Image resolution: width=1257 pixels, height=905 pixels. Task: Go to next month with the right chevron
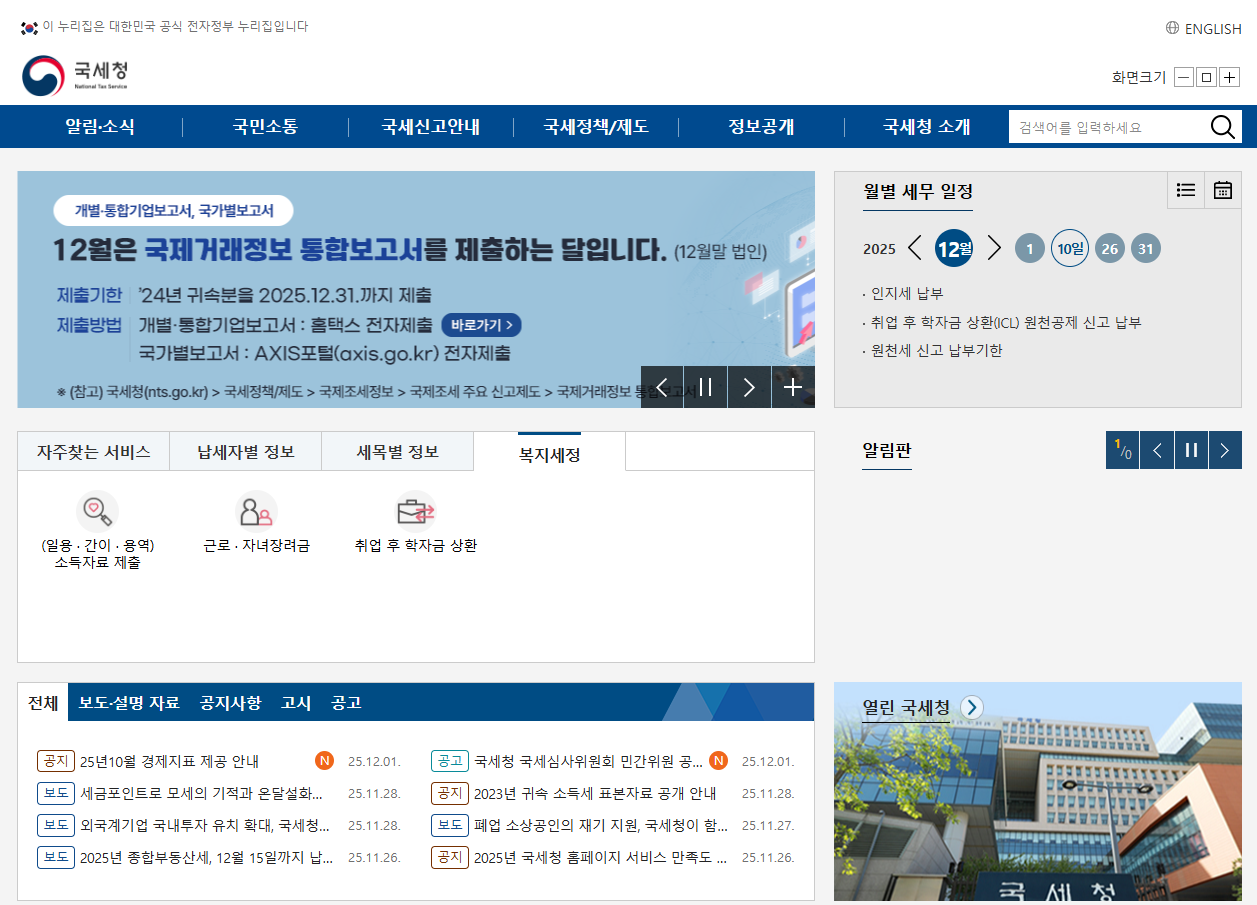coord(994,248)
